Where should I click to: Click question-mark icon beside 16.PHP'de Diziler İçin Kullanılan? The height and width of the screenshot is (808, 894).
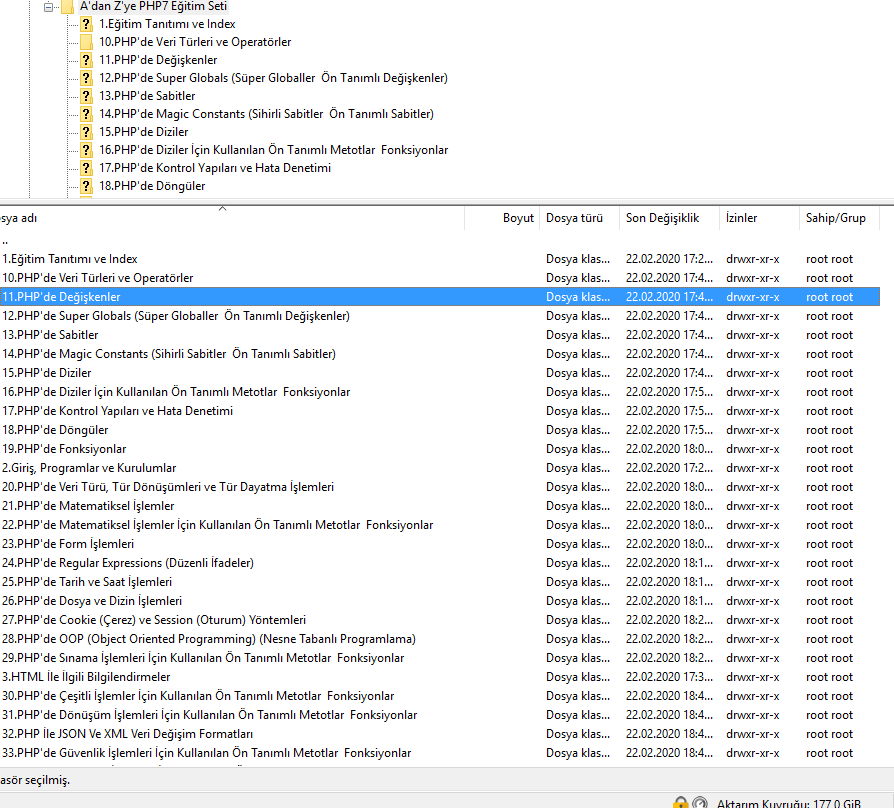[x=86, y=150]
